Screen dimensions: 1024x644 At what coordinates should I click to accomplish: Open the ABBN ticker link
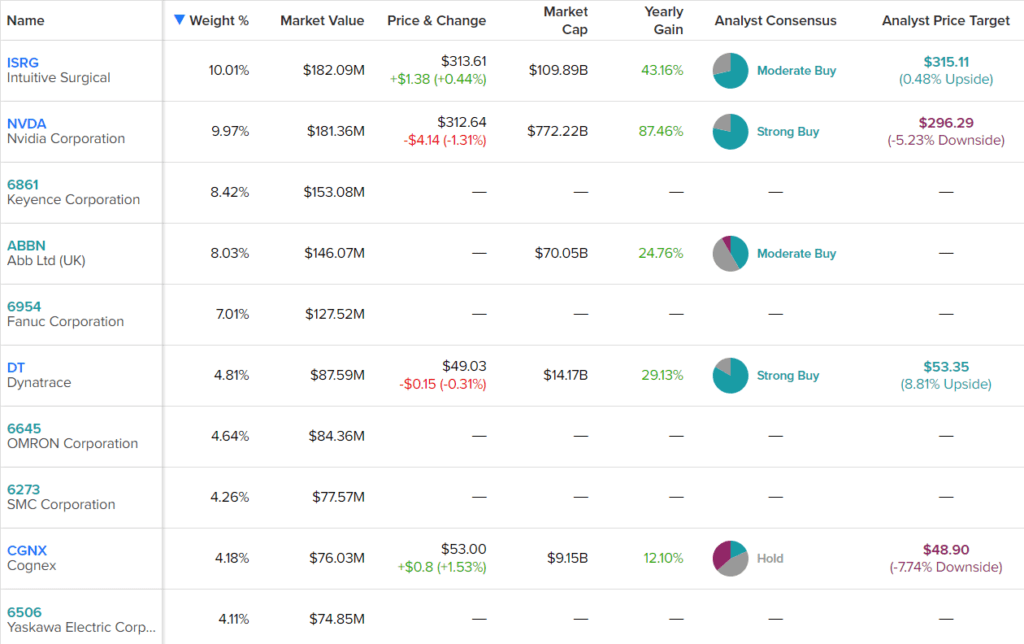point(26,246)
